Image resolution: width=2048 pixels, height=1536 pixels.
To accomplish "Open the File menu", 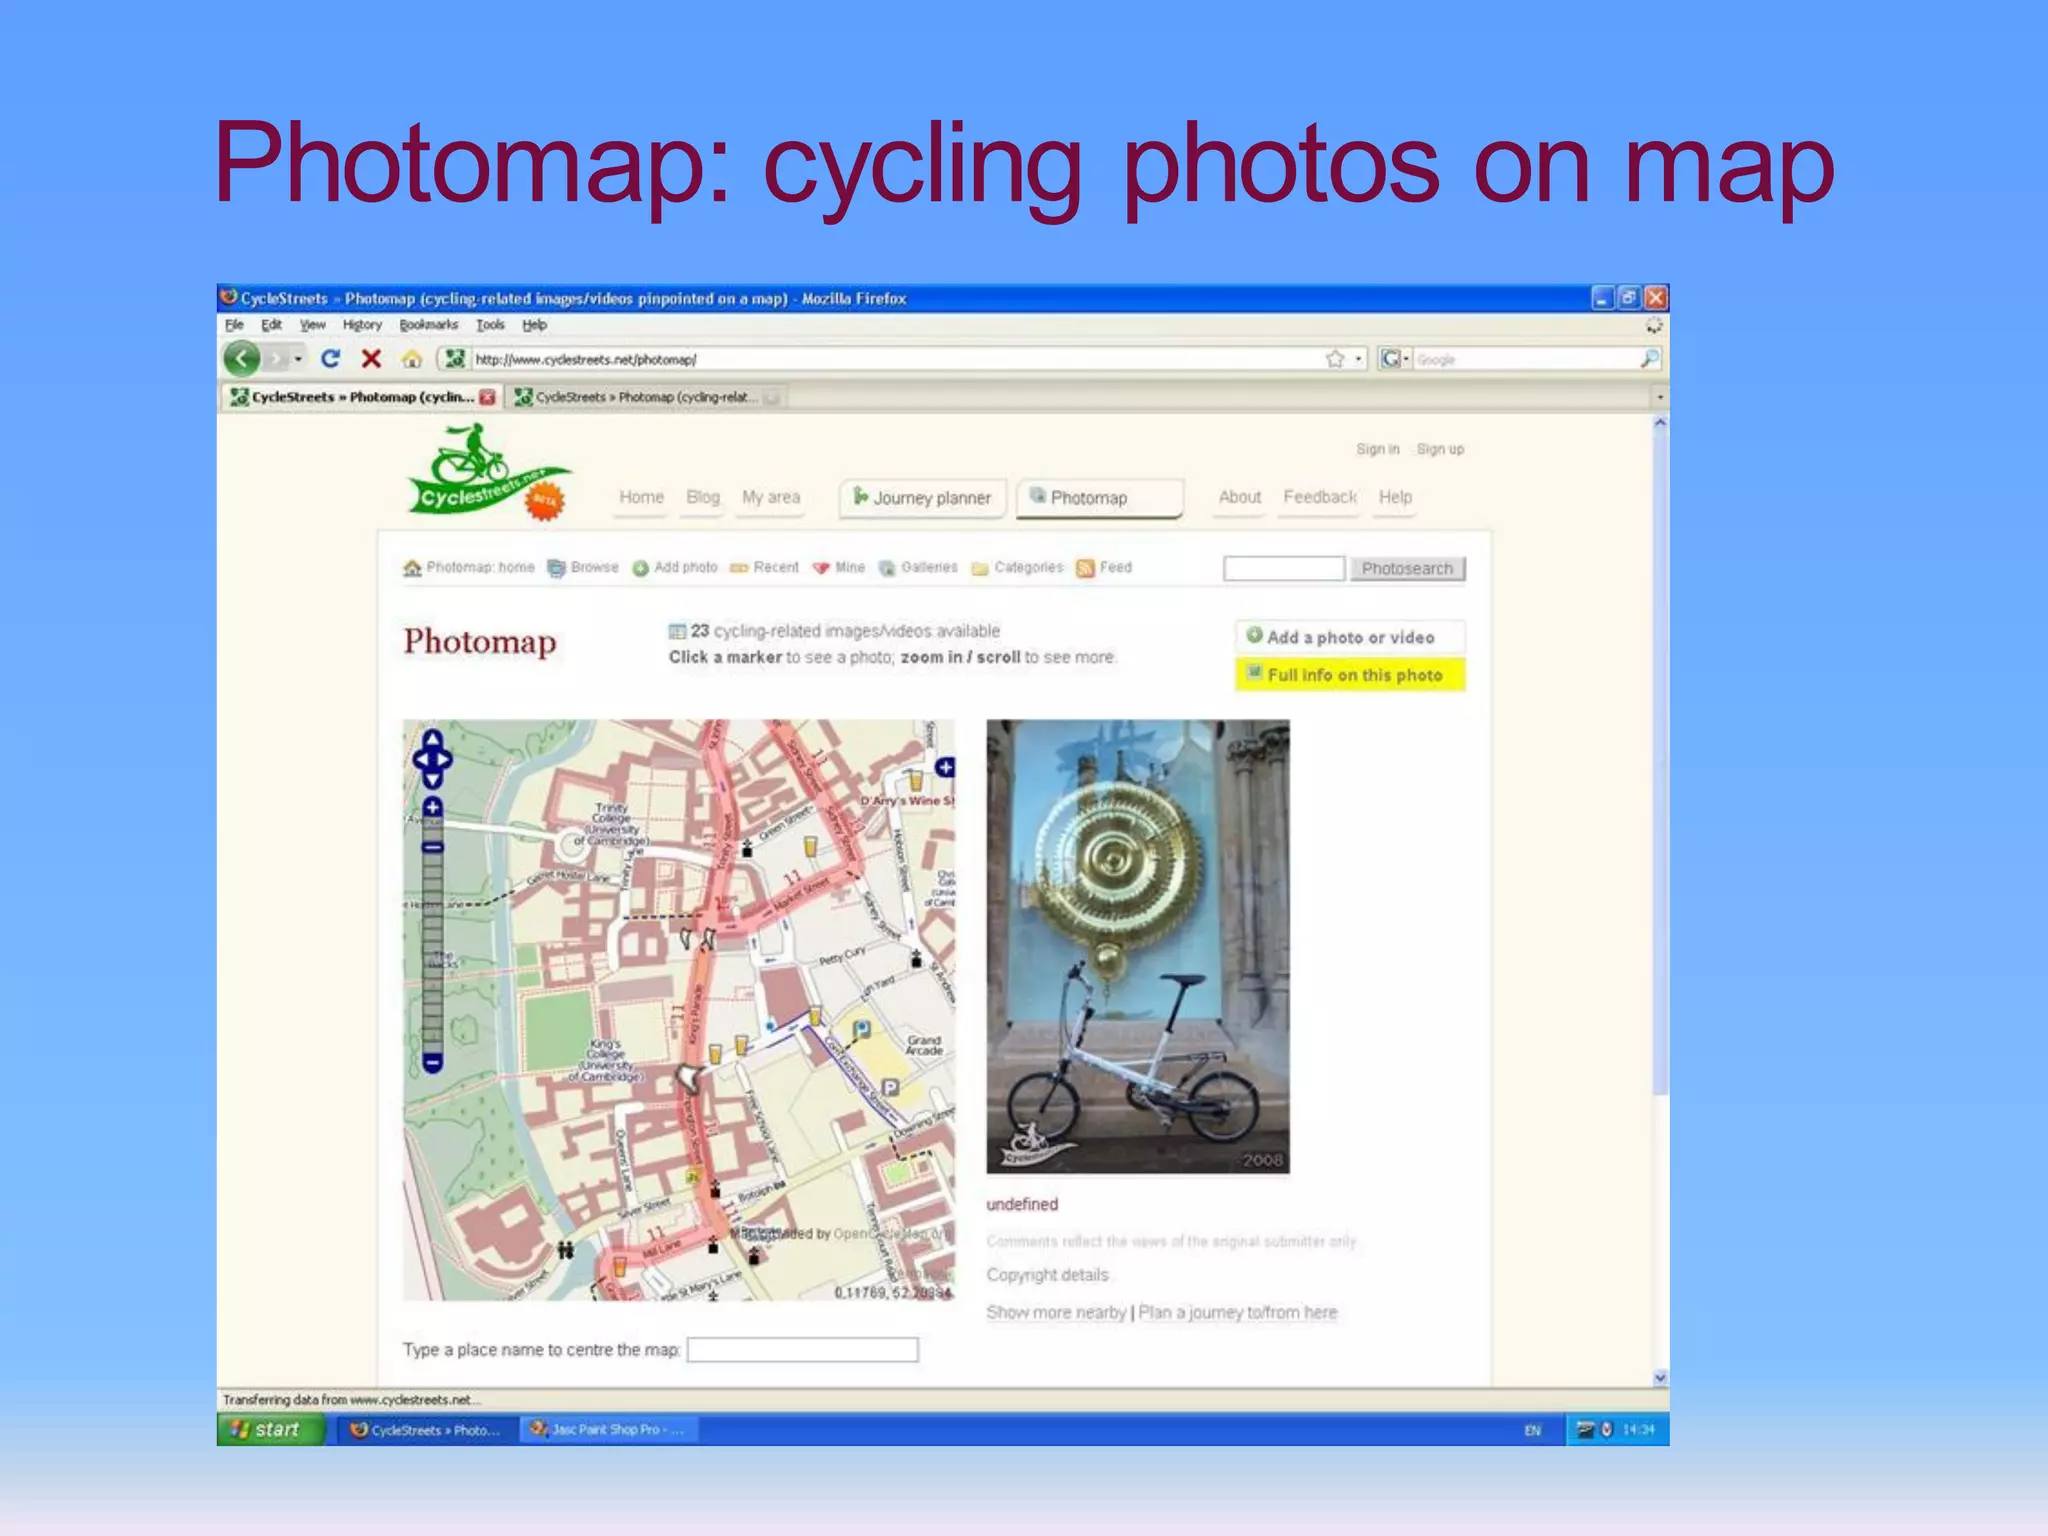I will [x=234, y=325].
